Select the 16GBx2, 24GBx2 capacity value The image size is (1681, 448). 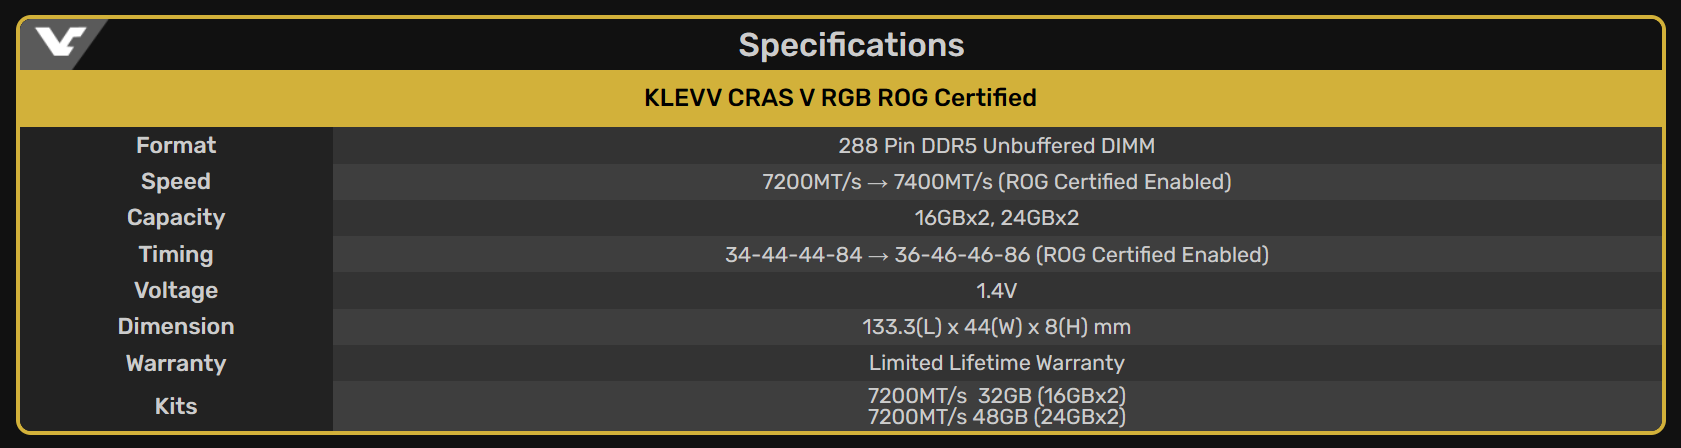point(996,218)
